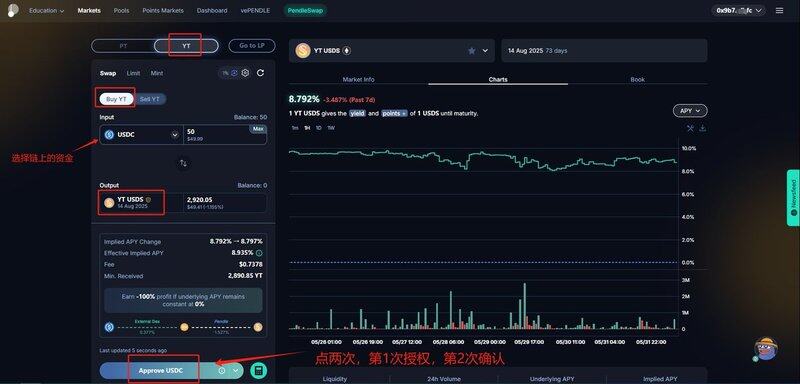Expand Approve USDC options chevron

point(236,371)
